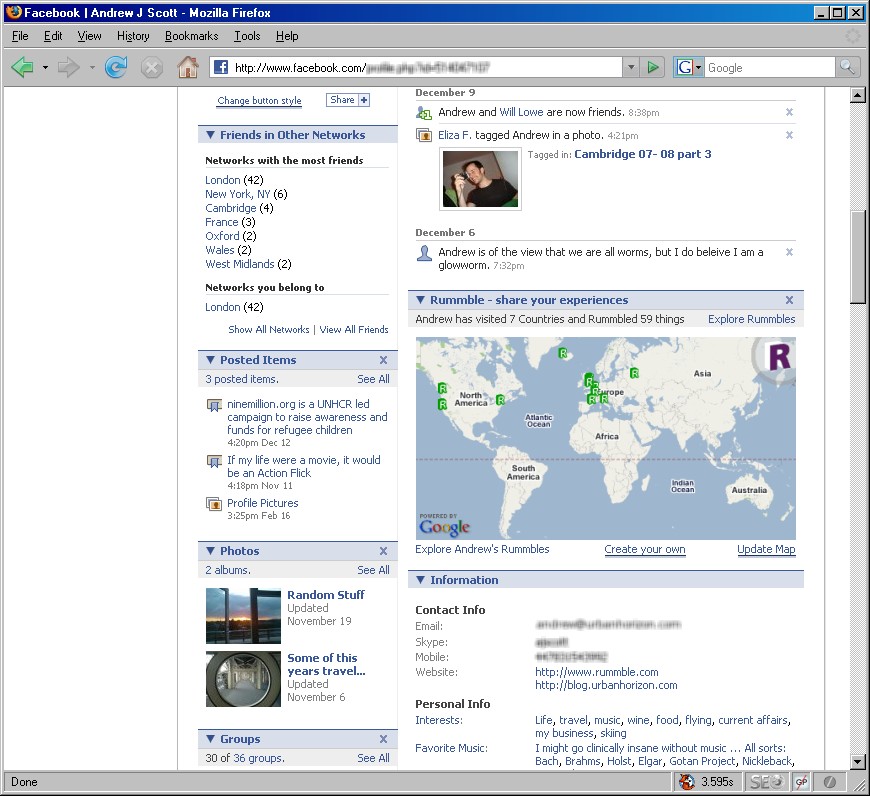Click the Facebook favicon in the address bar
Screen dimensions: 870x796
click(x=221, y=68)
